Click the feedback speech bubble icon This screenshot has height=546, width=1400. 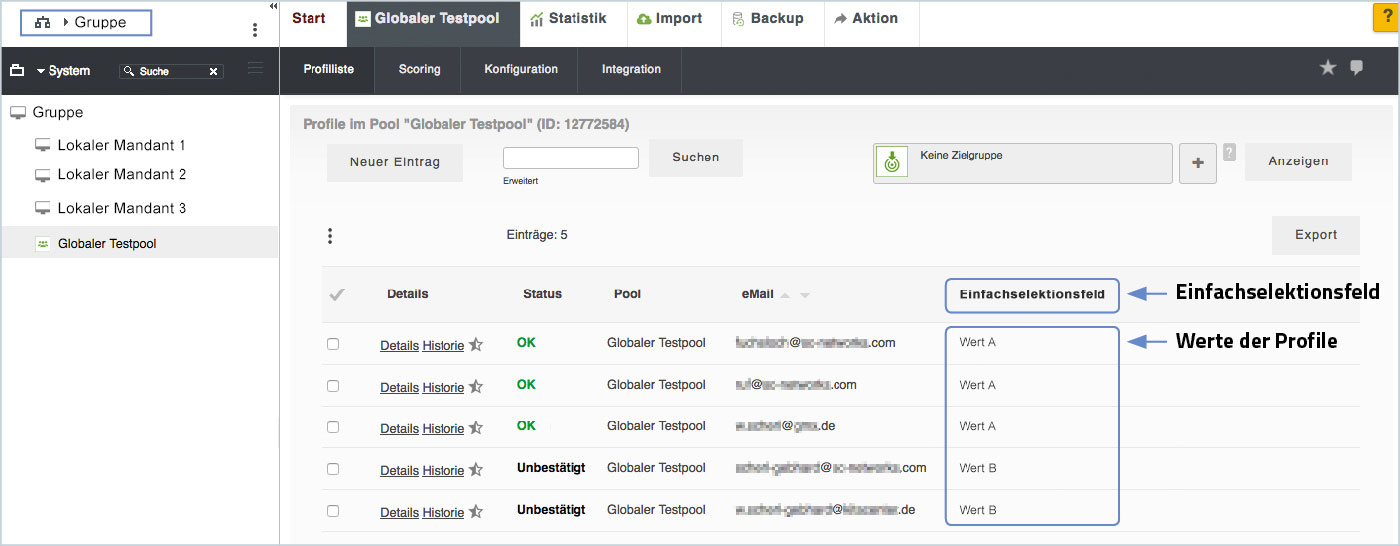(x=1357, y=67)
